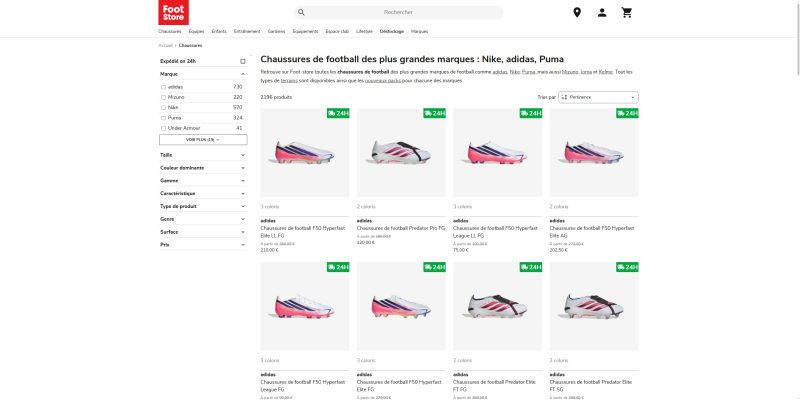
Task: Open the Marques menu
Action: point(419,32)
